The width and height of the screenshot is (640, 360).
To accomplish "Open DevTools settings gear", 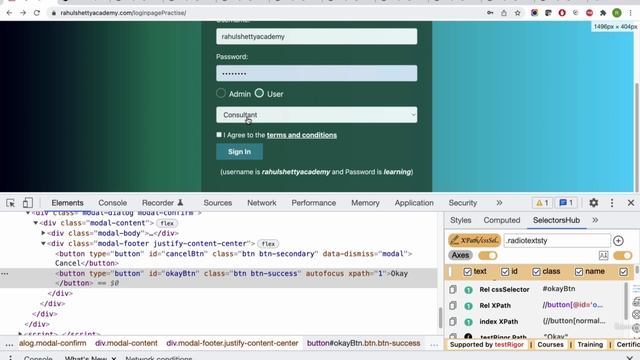I will tap(593, 202).
